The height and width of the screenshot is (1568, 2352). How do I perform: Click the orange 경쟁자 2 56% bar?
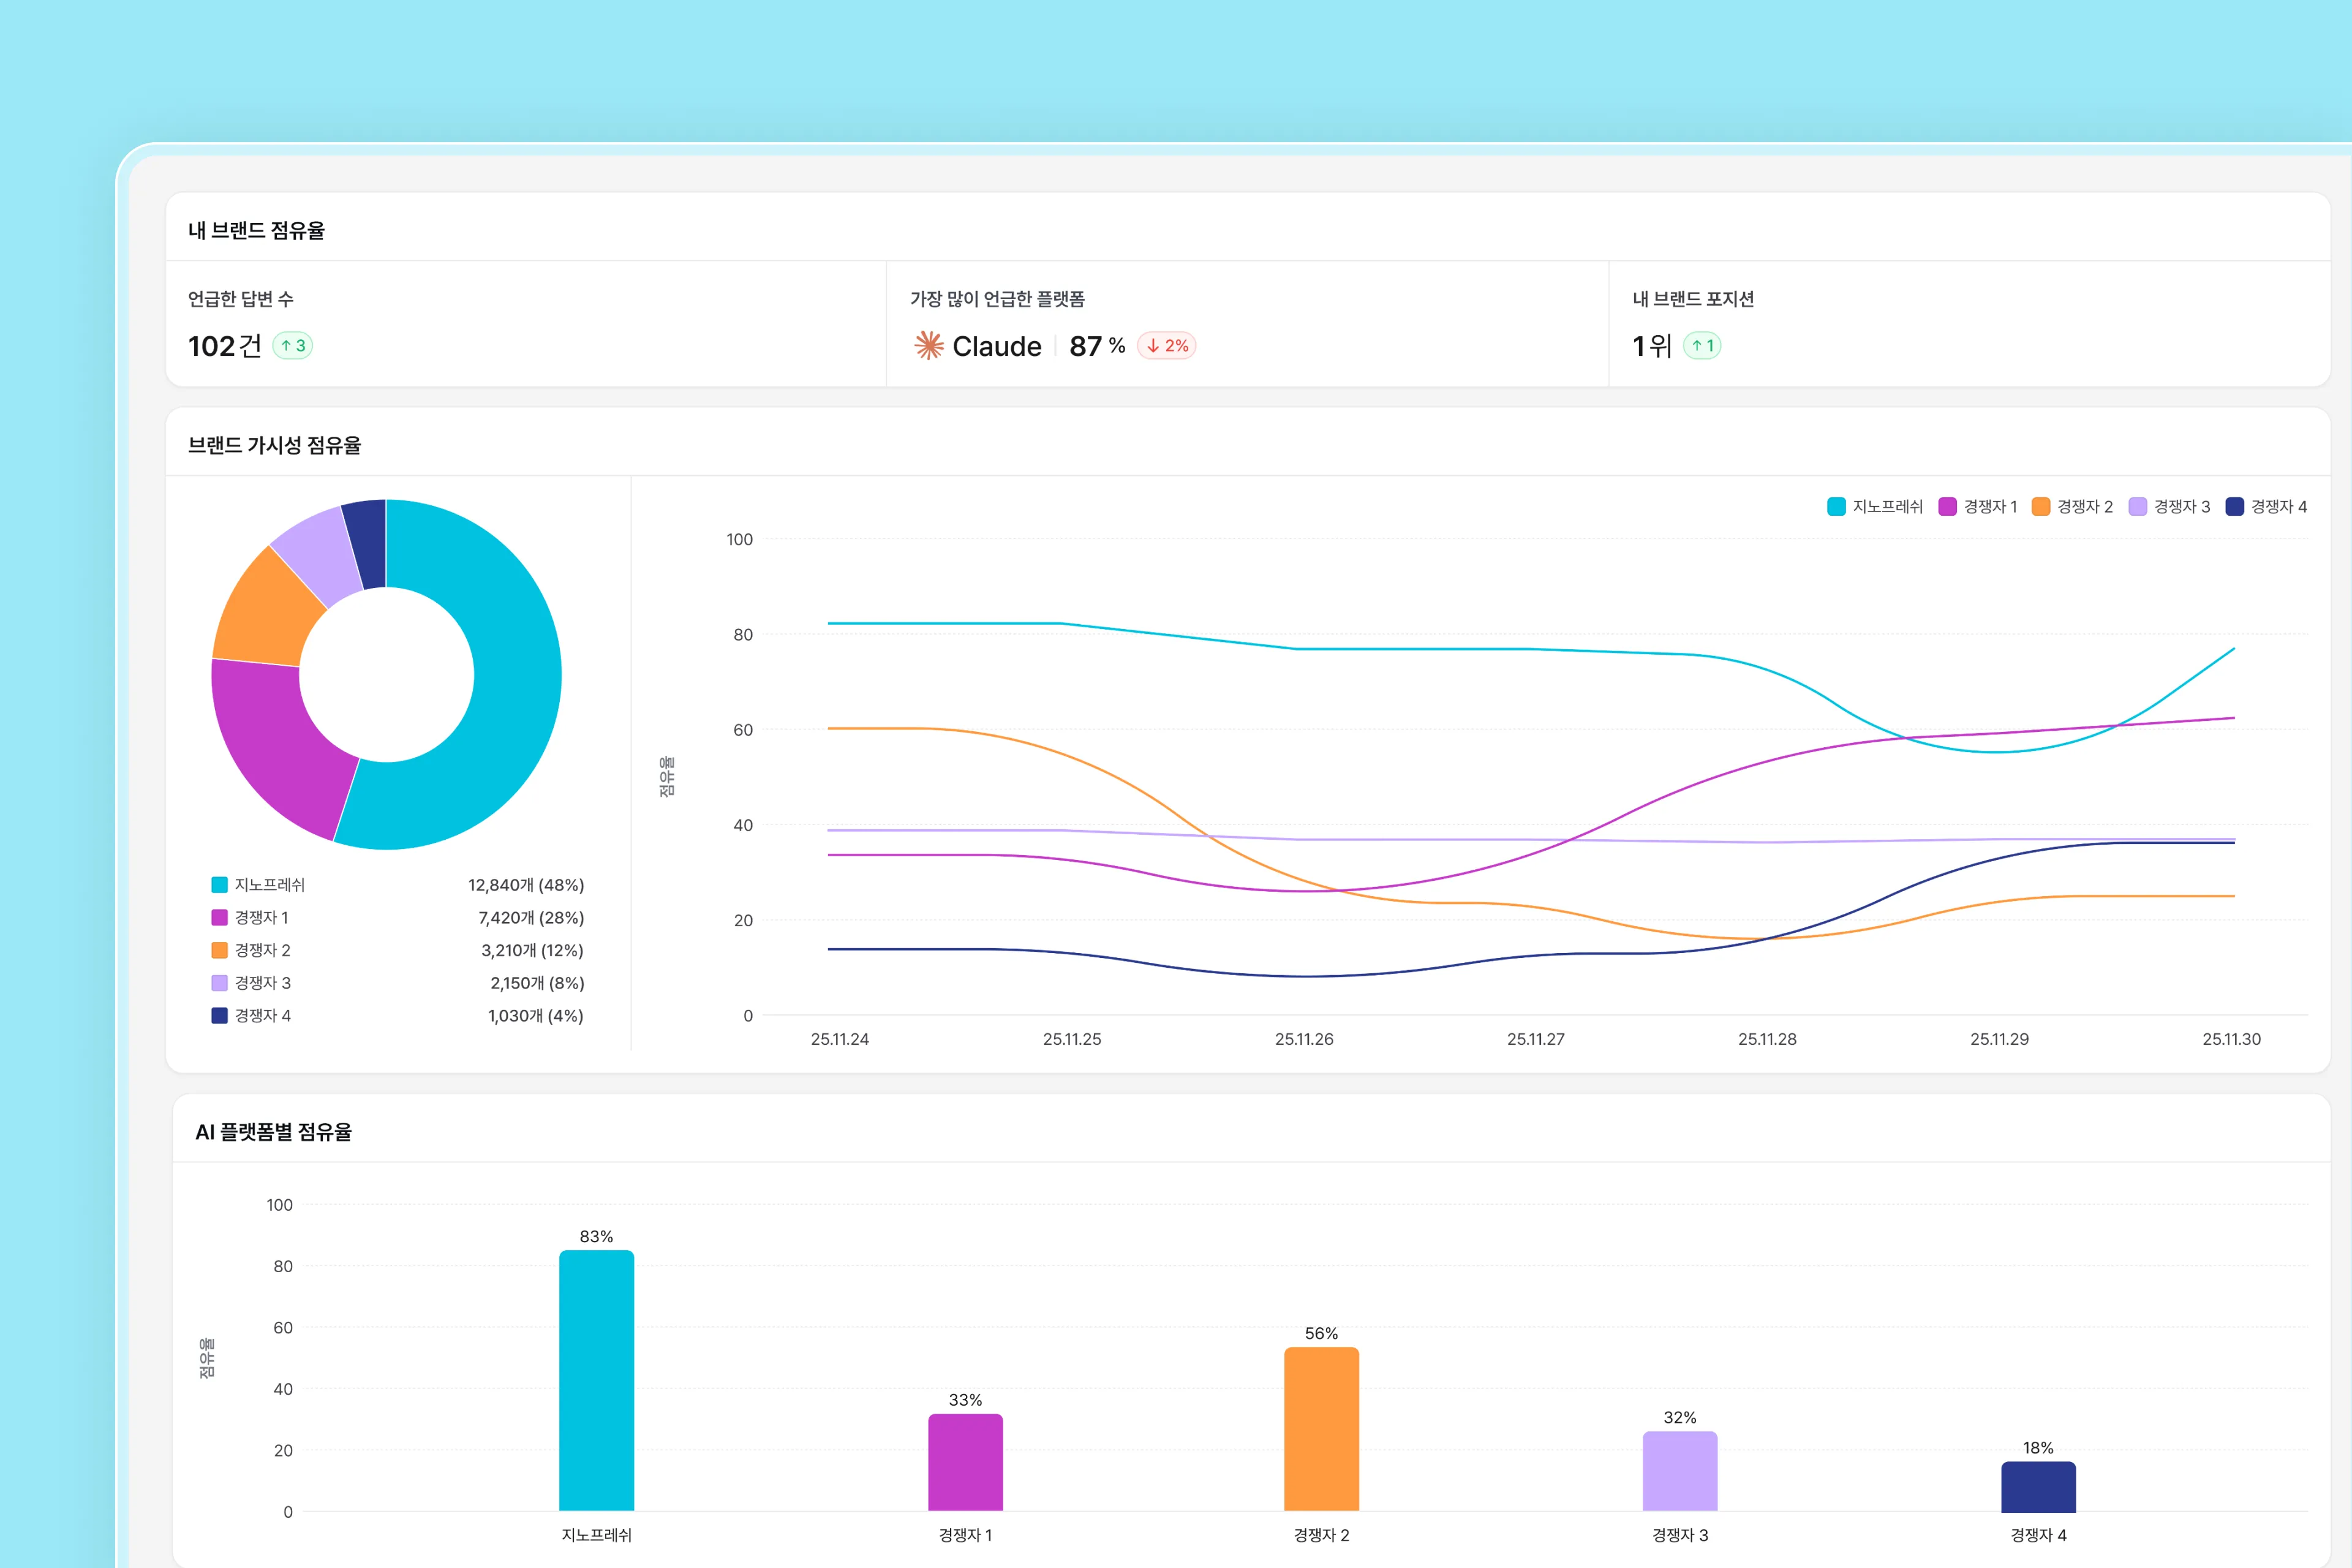[1321, 1430]
